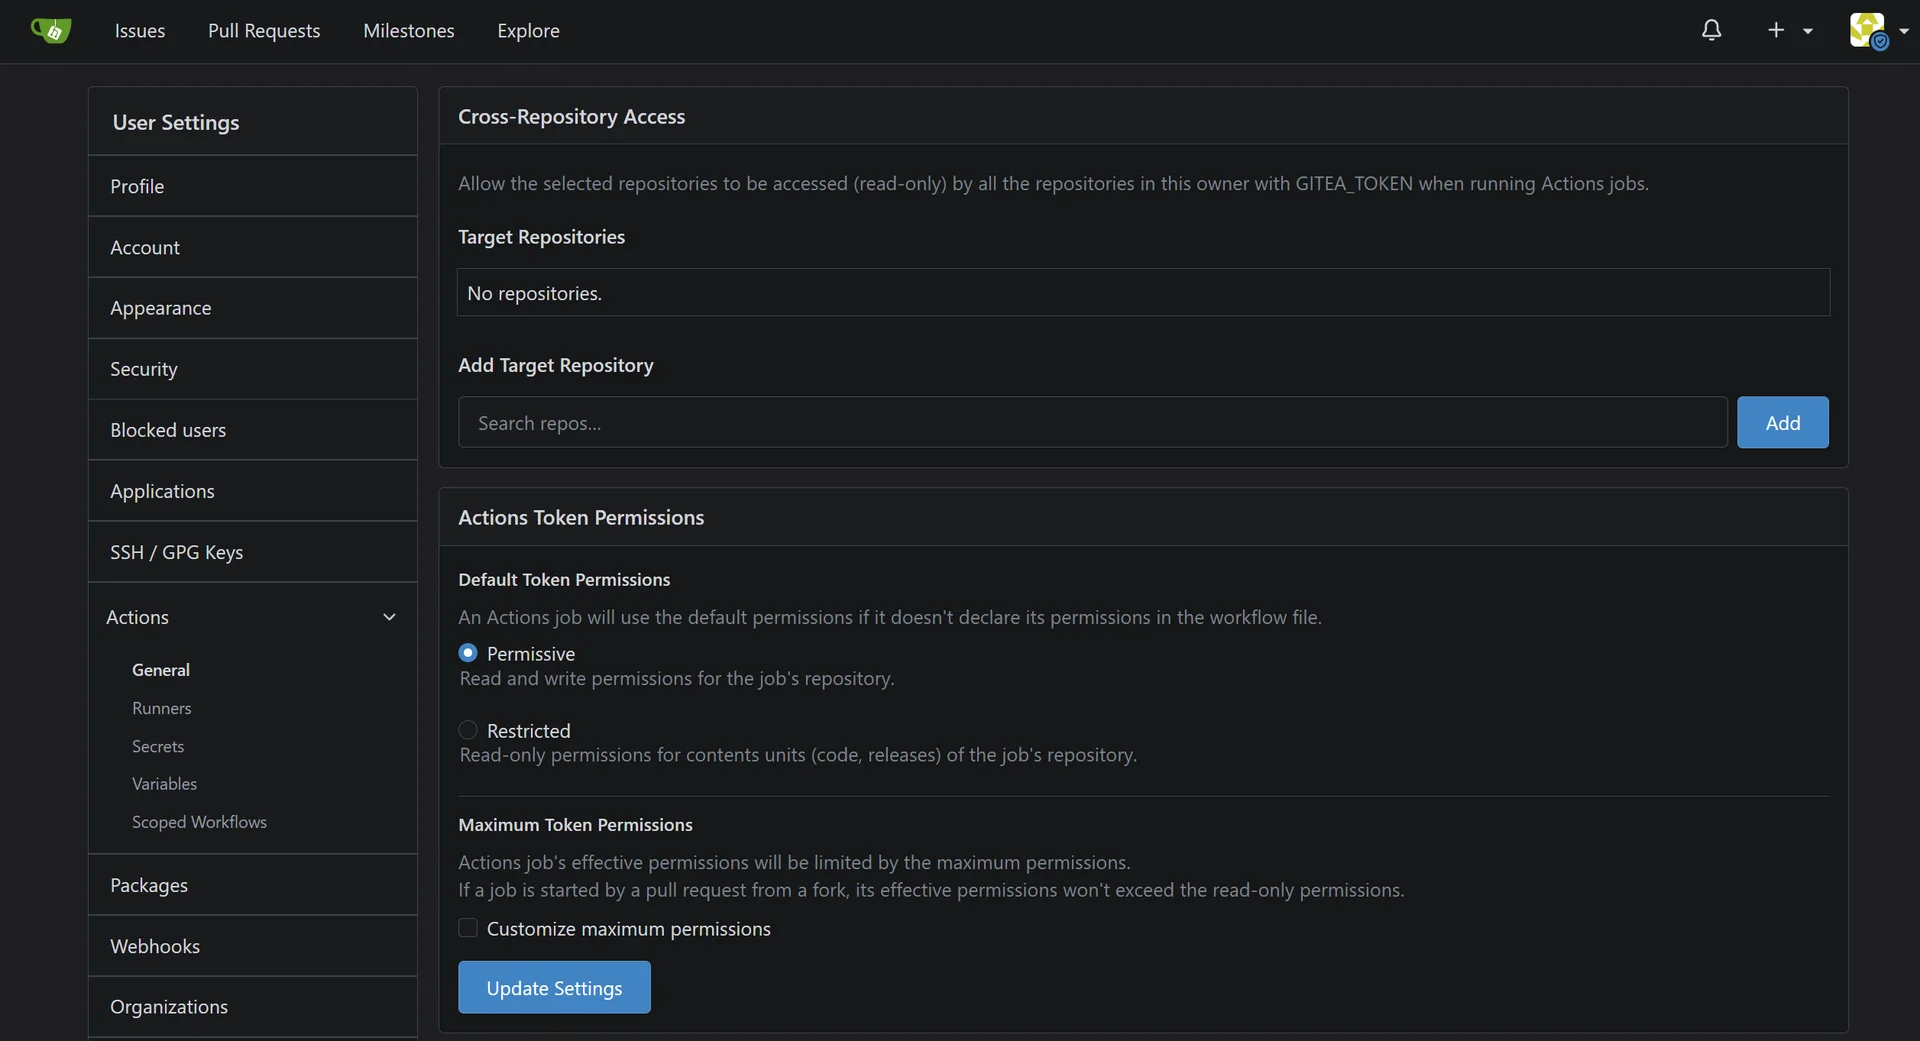Viewport: 1920px width, 1041px height.
Task: Select the Restricted radio option
Action: (x=468, y=730)
